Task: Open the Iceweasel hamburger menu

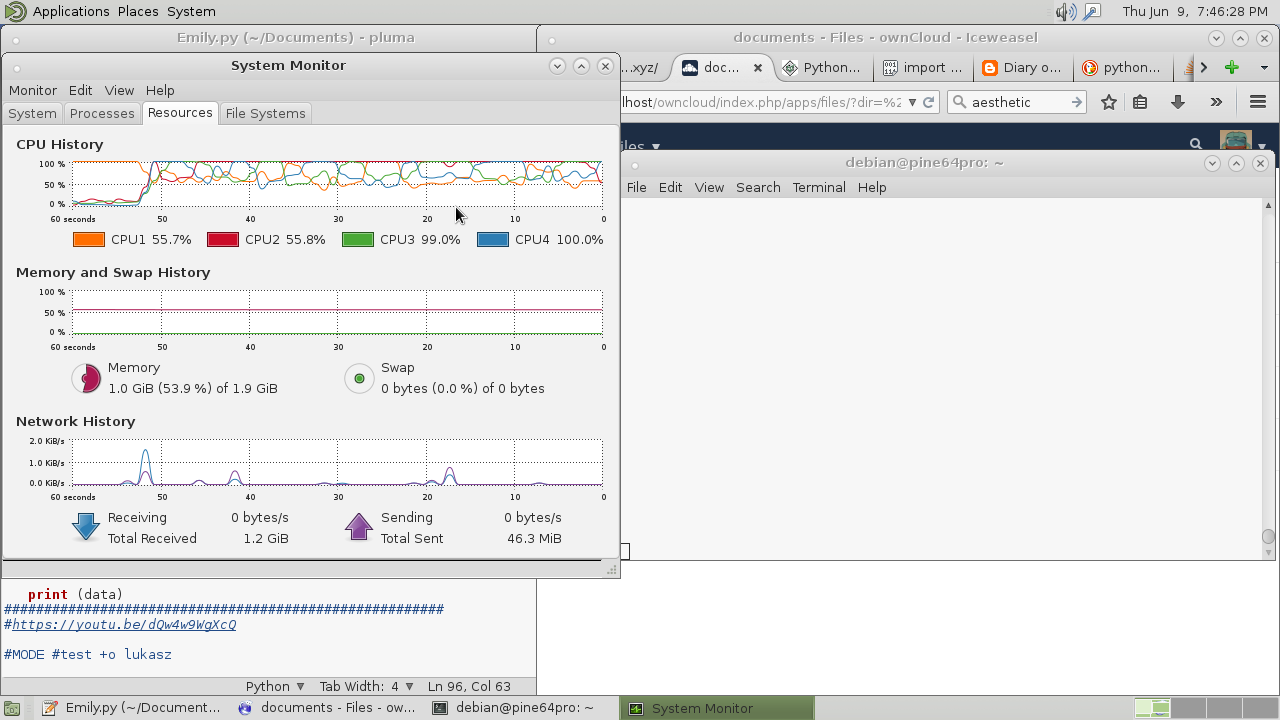Action: tap(1258, 102)
